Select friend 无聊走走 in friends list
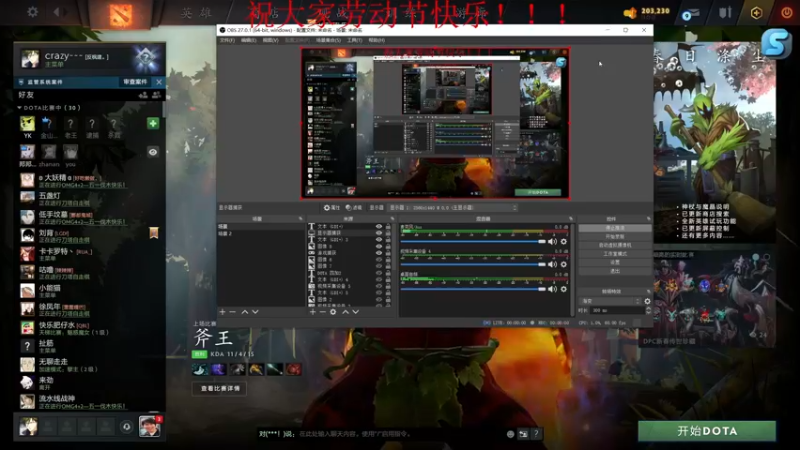Screen dimensions: 800x450 91,364
